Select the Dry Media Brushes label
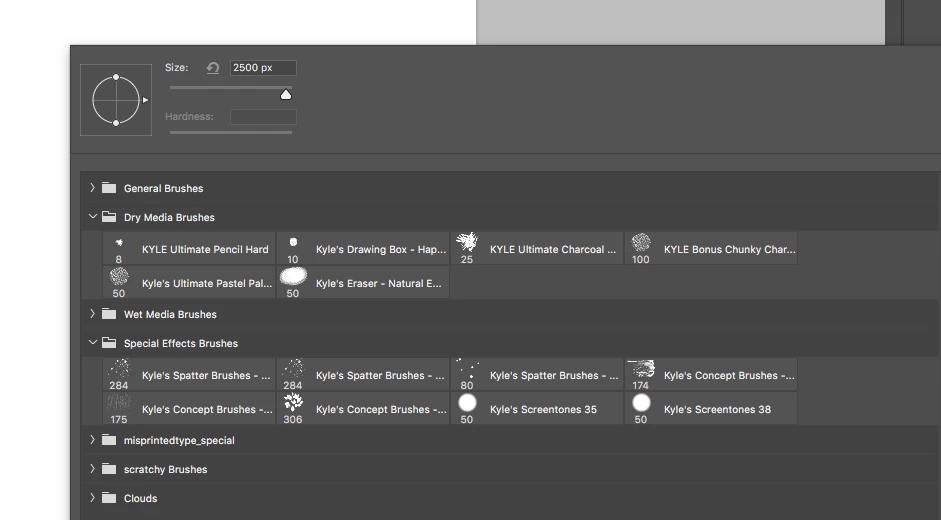Image resolution: width=941 pixels, height=520 pixels. pyautogui.click(x=169, y=217)
